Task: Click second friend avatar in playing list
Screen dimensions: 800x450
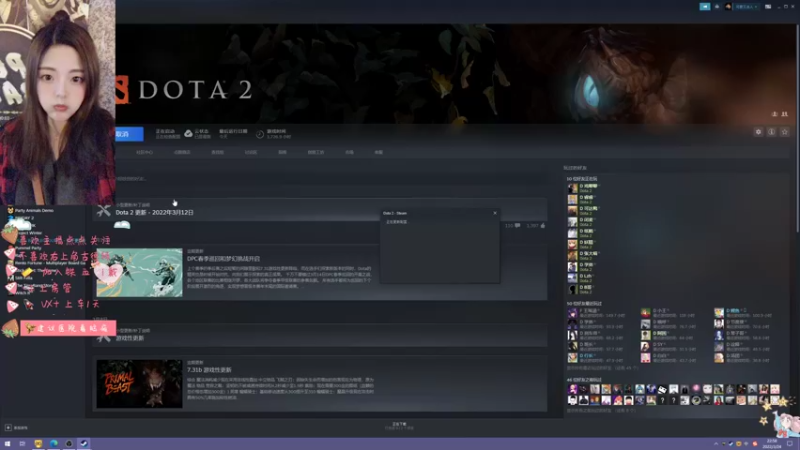Action: point(572,199)
